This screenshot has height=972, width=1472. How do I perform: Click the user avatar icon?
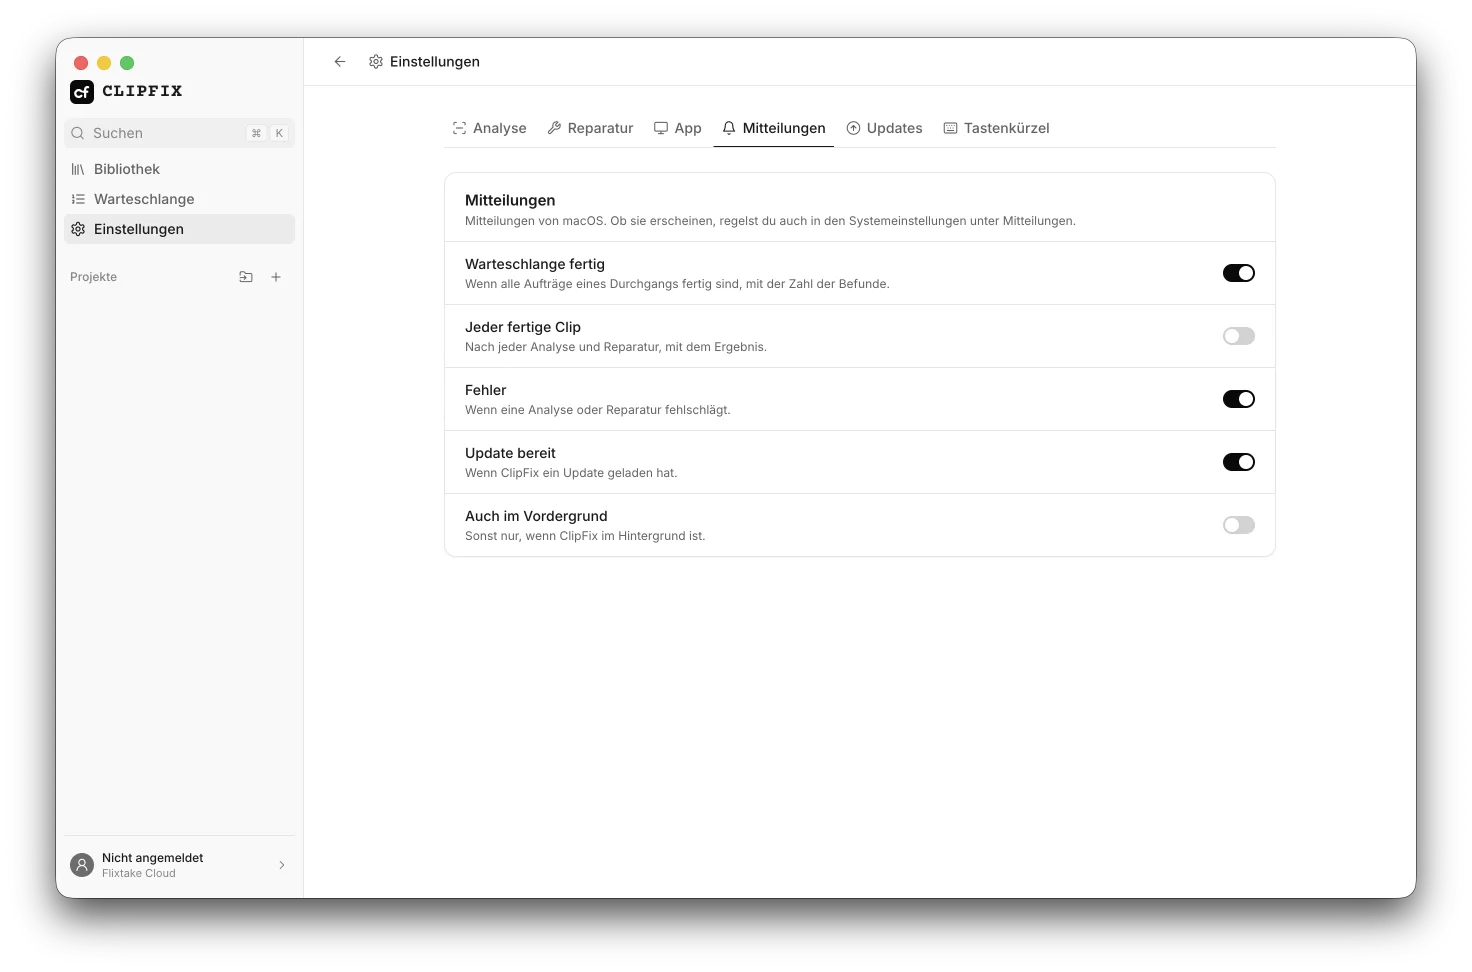(x=82, y=865)
